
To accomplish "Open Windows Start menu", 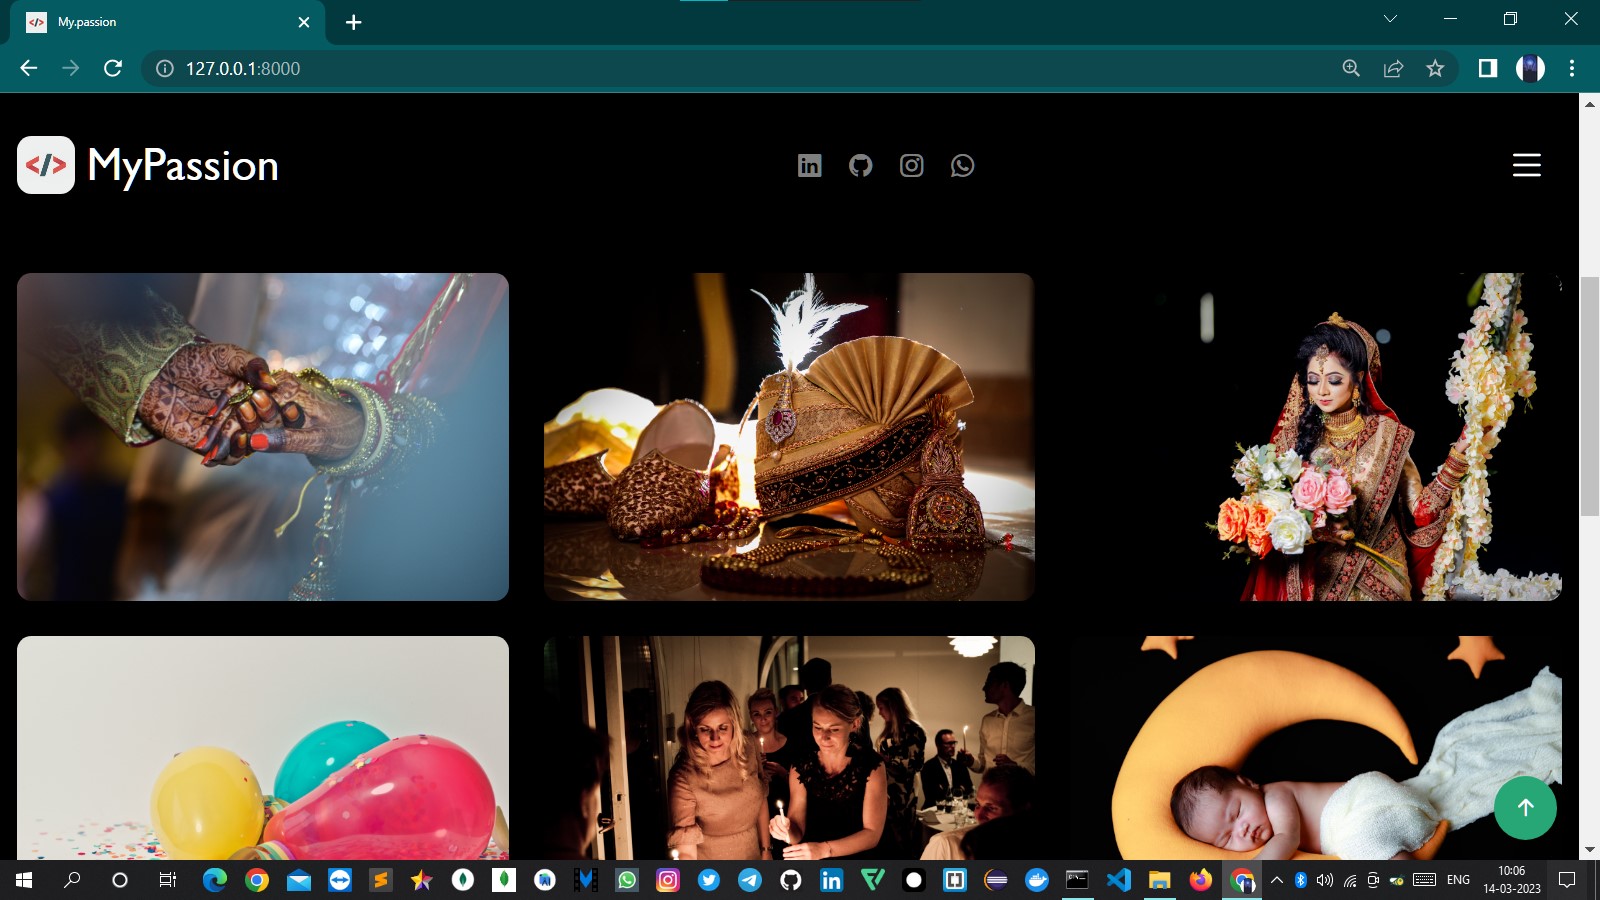I will click(24, 880).
